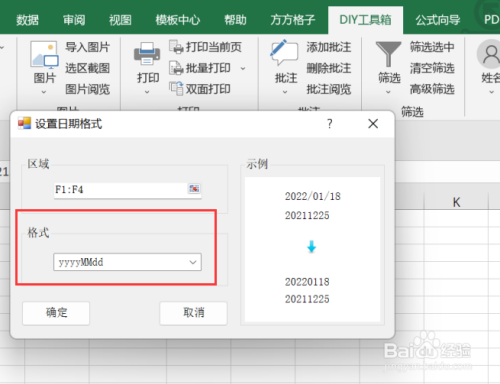
Task: Switch to the 视图 tab
Action: [x=120, y=20]
